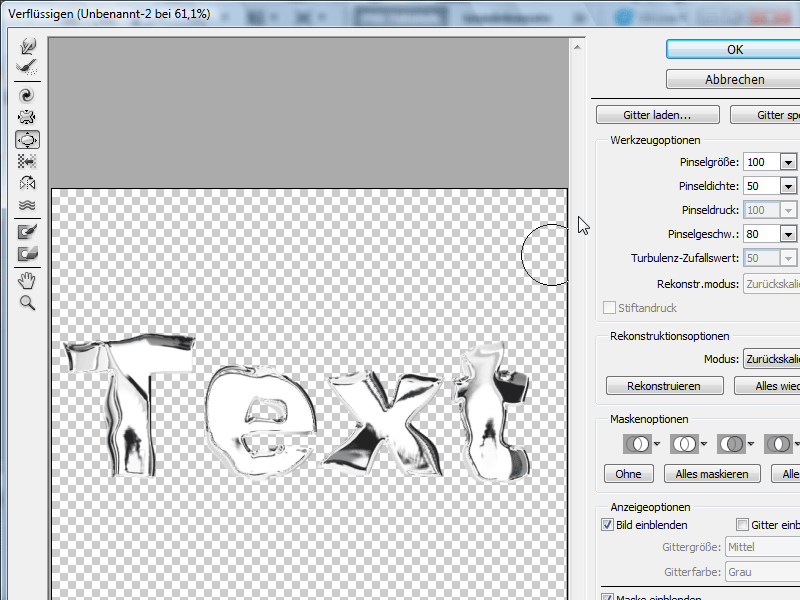The image size is (800, 600).
Task: Click the preview scrollbar up arrow
Action: pos(577,47)
